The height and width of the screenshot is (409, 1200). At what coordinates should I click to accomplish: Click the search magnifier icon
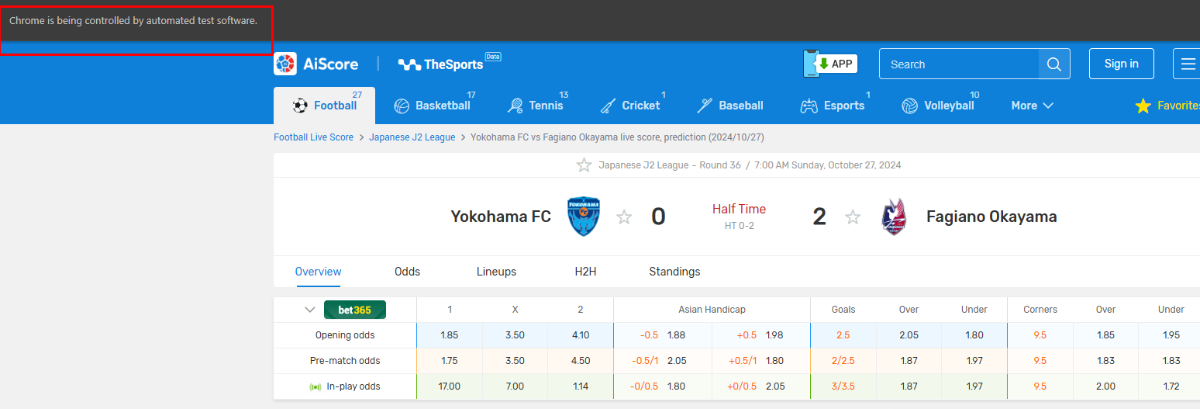1054,64
